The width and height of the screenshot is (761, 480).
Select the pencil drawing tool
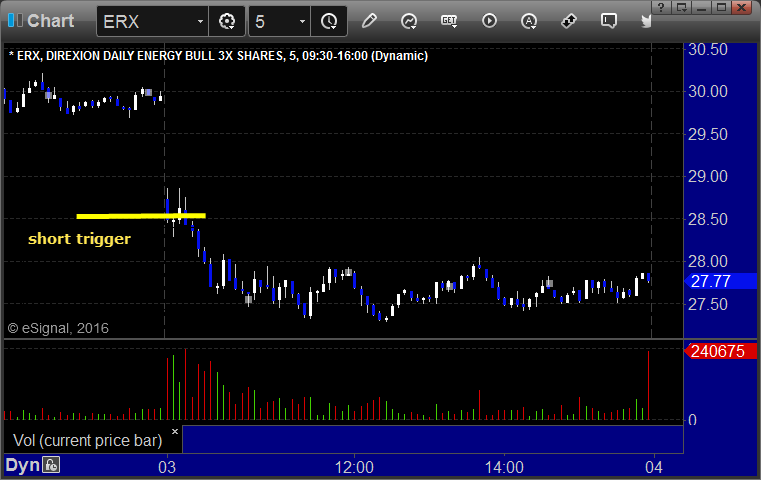point(369,21)
